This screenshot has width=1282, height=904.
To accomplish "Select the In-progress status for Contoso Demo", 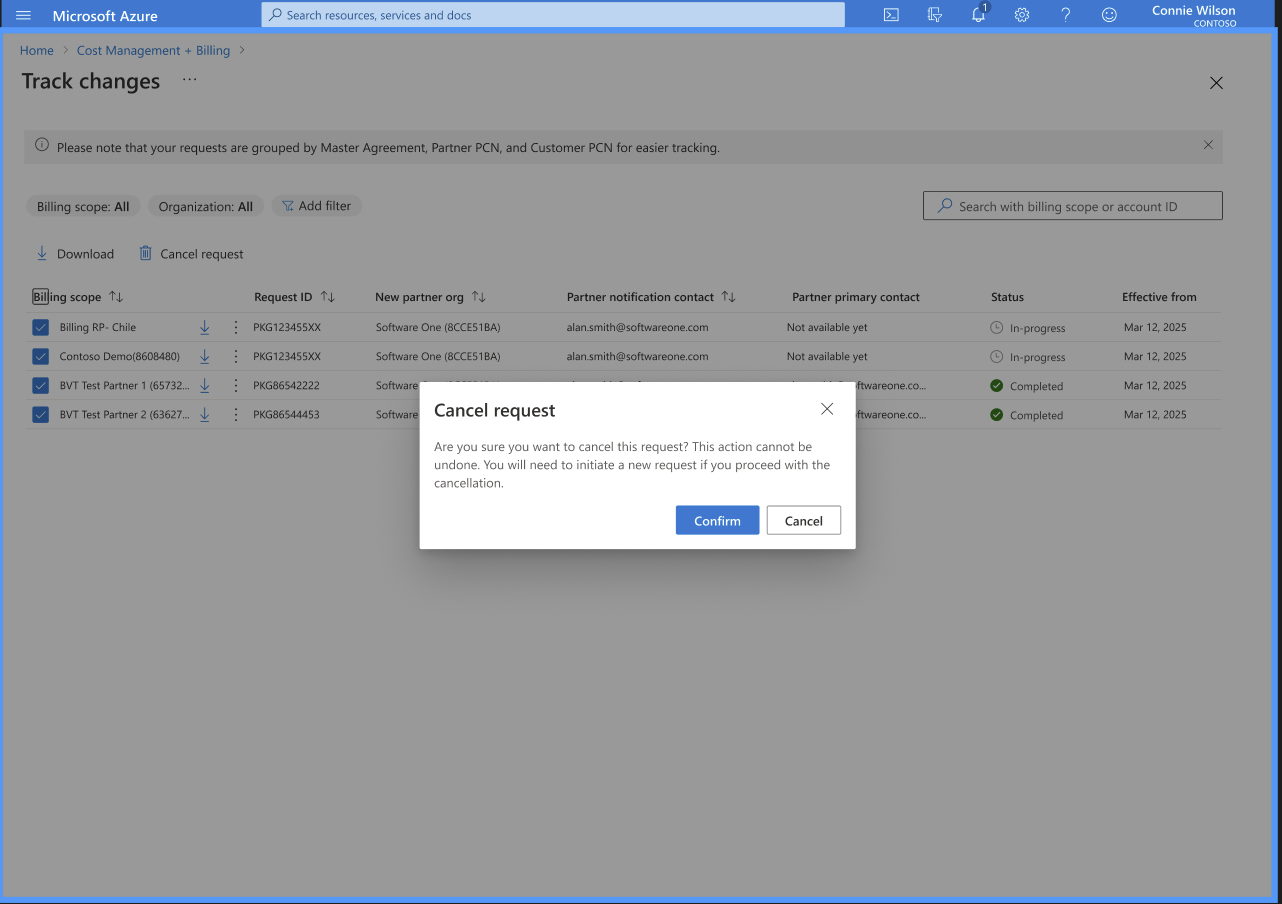I will coord(1028,357).
